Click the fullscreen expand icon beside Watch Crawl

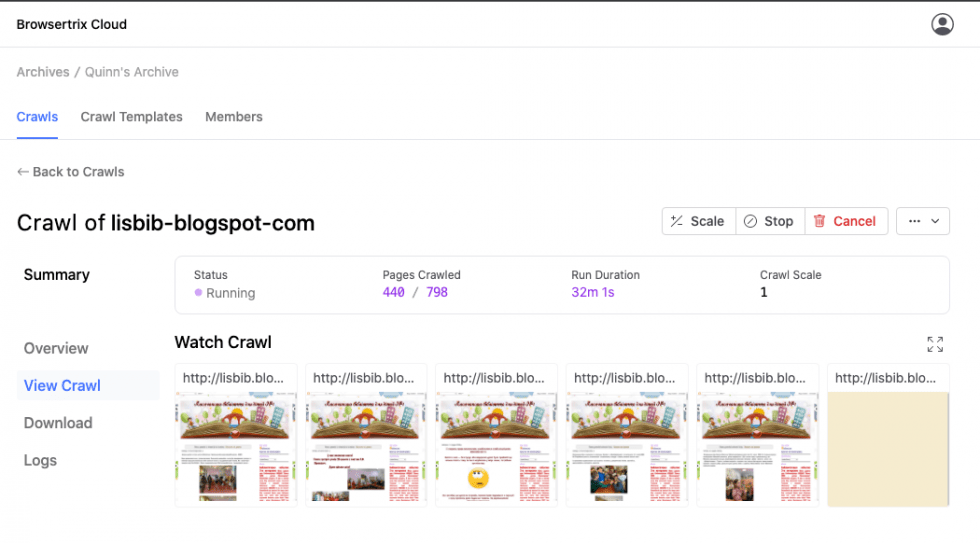point(935,344)
